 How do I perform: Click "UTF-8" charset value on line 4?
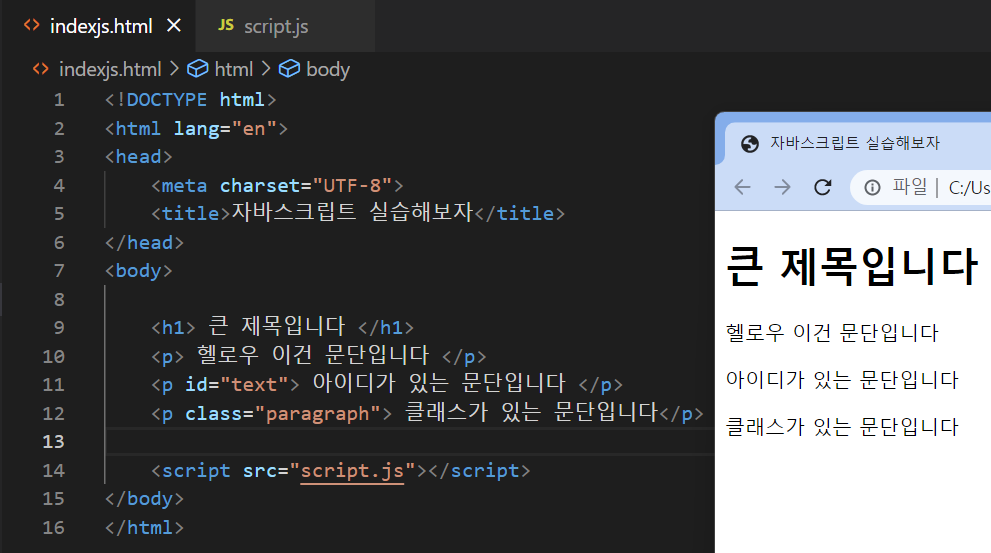coord(352,186)
